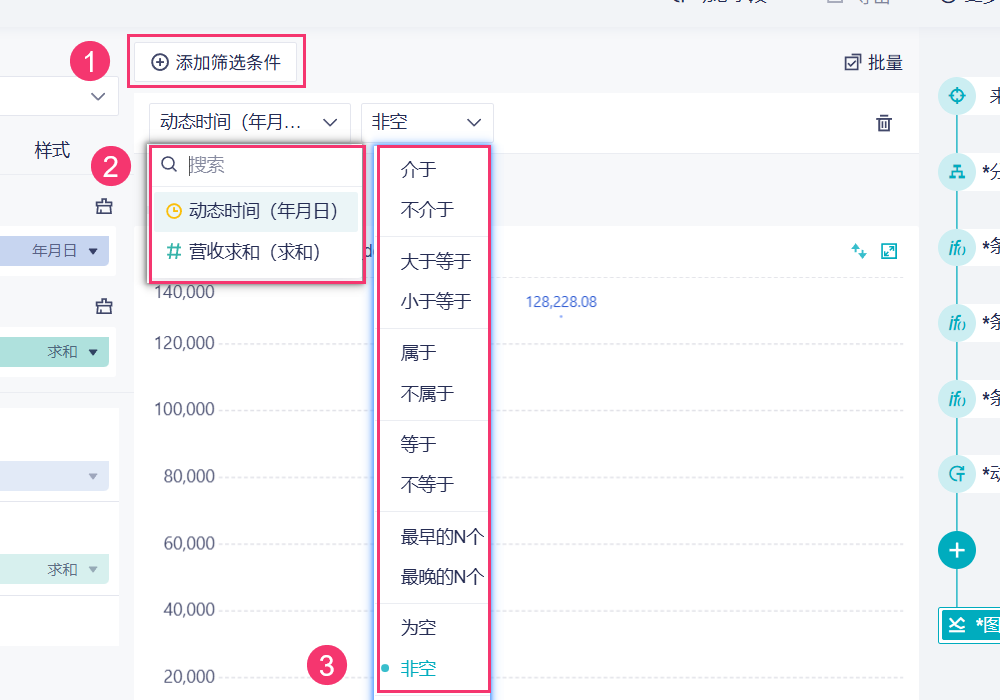Click the sparkle smart-chart icon

pyautogui.click(x=858, y=251)
